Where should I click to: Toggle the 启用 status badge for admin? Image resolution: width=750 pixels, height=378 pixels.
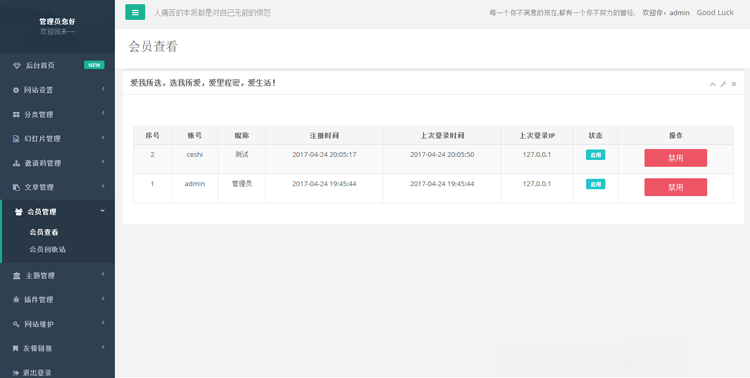point(596,184)
